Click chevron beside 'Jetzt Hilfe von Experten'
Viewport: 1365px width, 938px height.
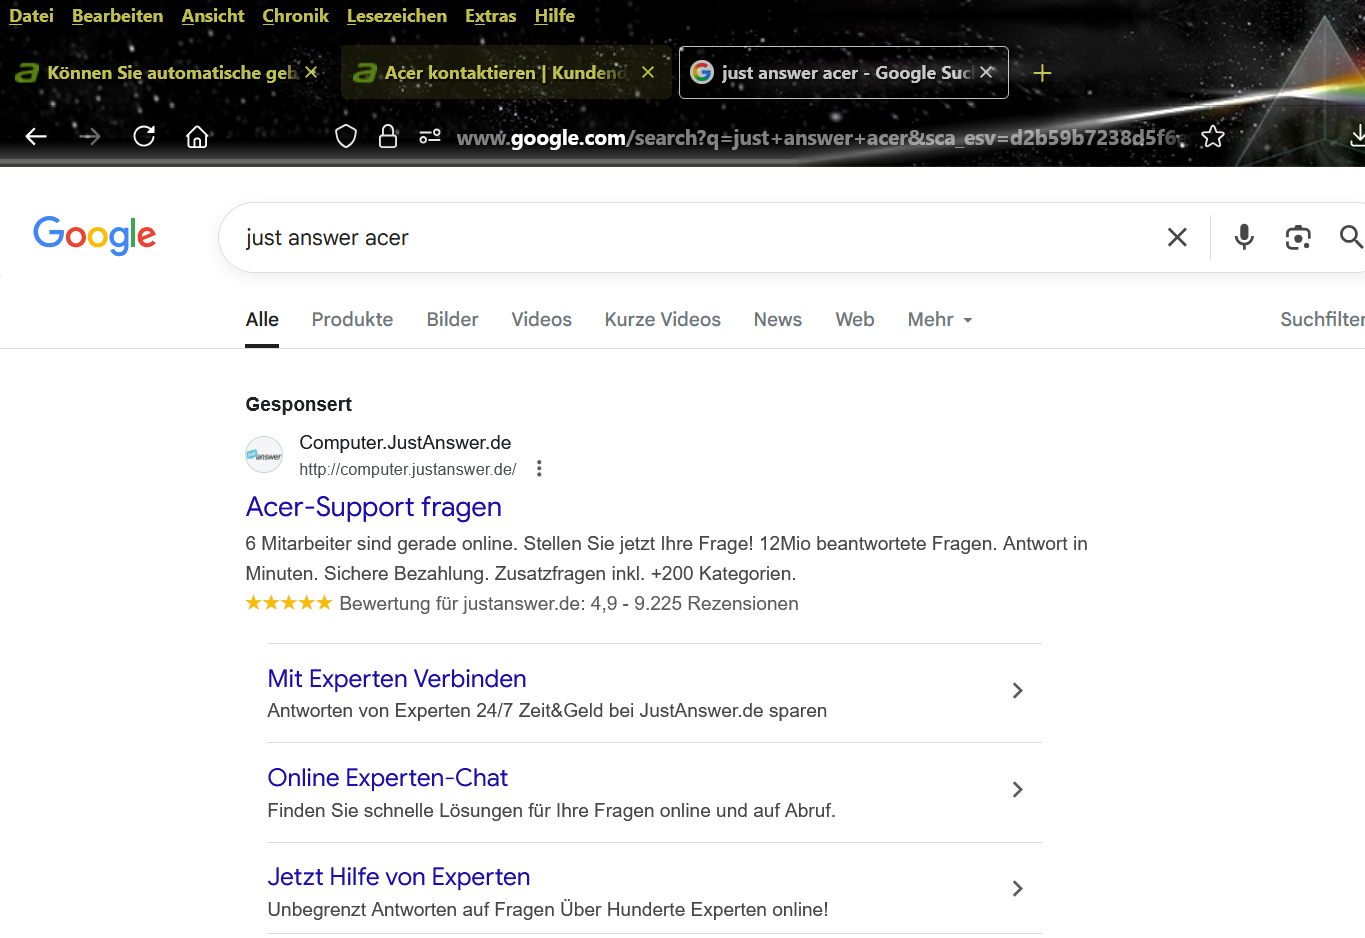click(x=1017, y=889)
